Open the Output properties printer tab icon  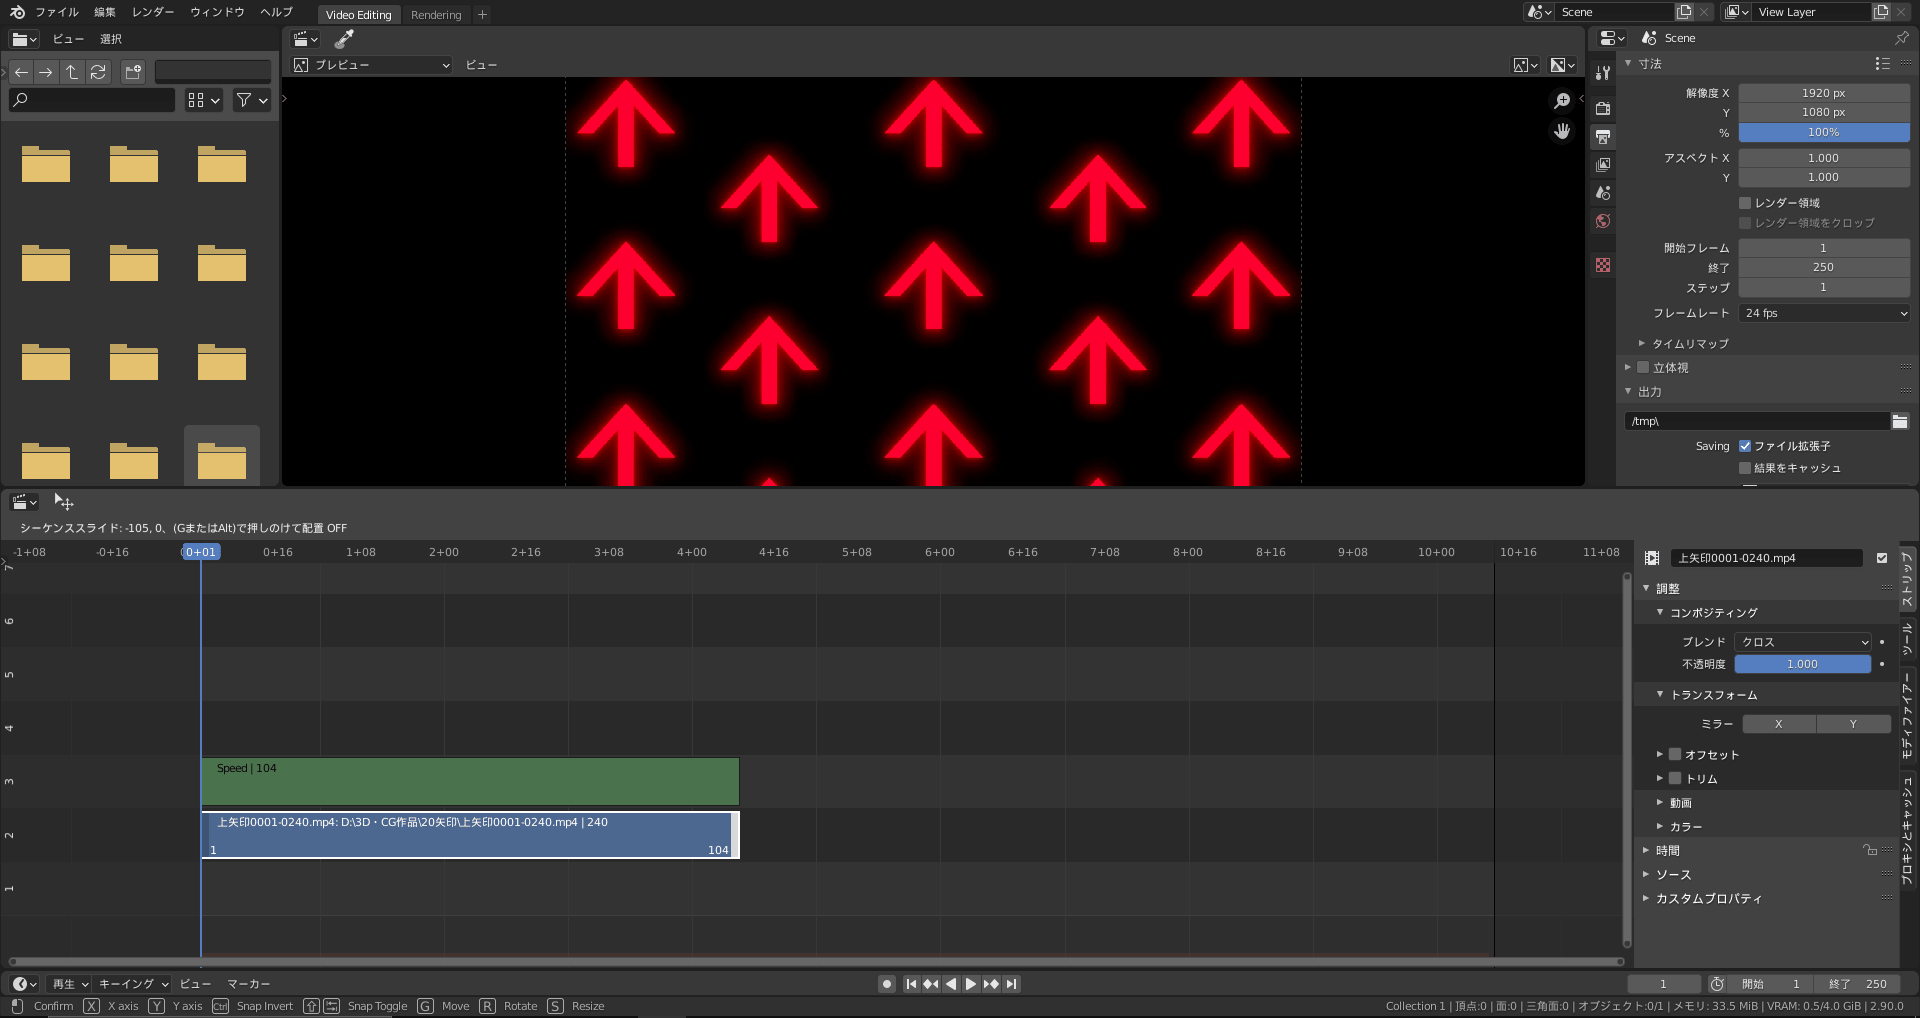pyautogui.click(x=1603, y=137)
